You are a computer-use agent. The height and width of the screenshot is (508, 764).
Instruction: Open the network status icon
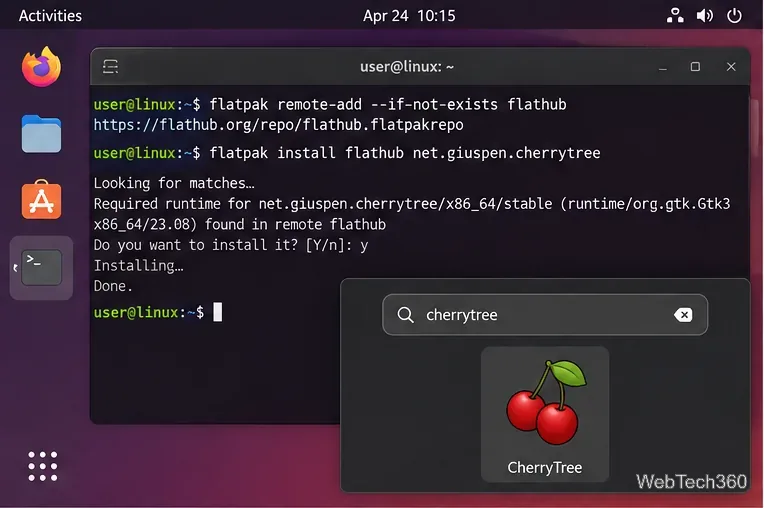(675, 16)
